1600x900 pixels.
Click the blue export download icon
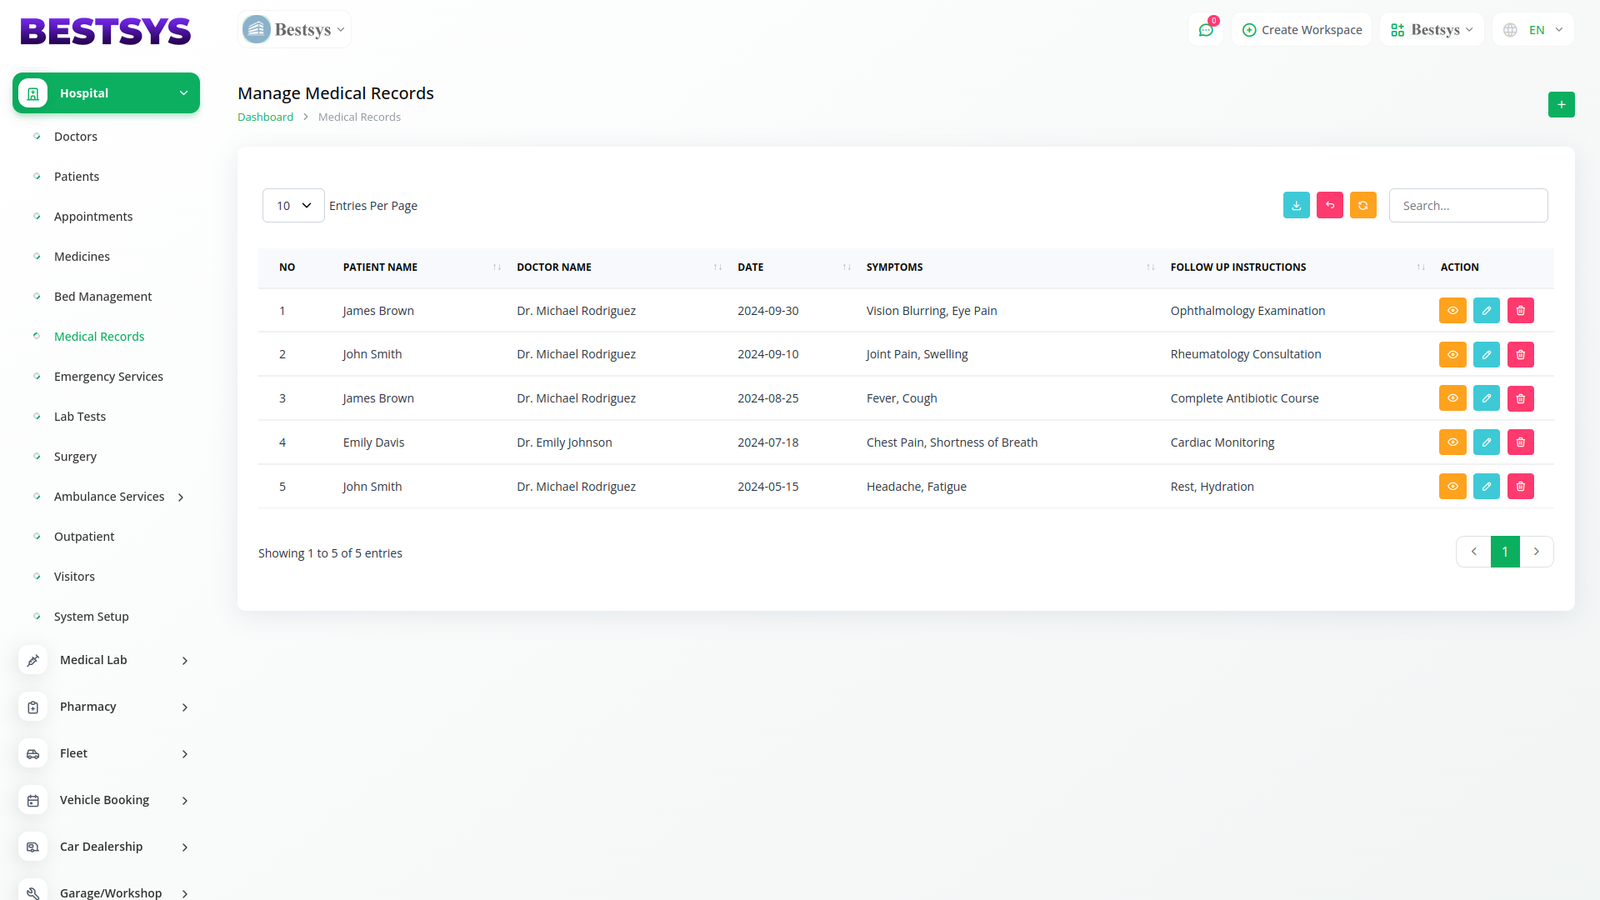pos(1296,205)
